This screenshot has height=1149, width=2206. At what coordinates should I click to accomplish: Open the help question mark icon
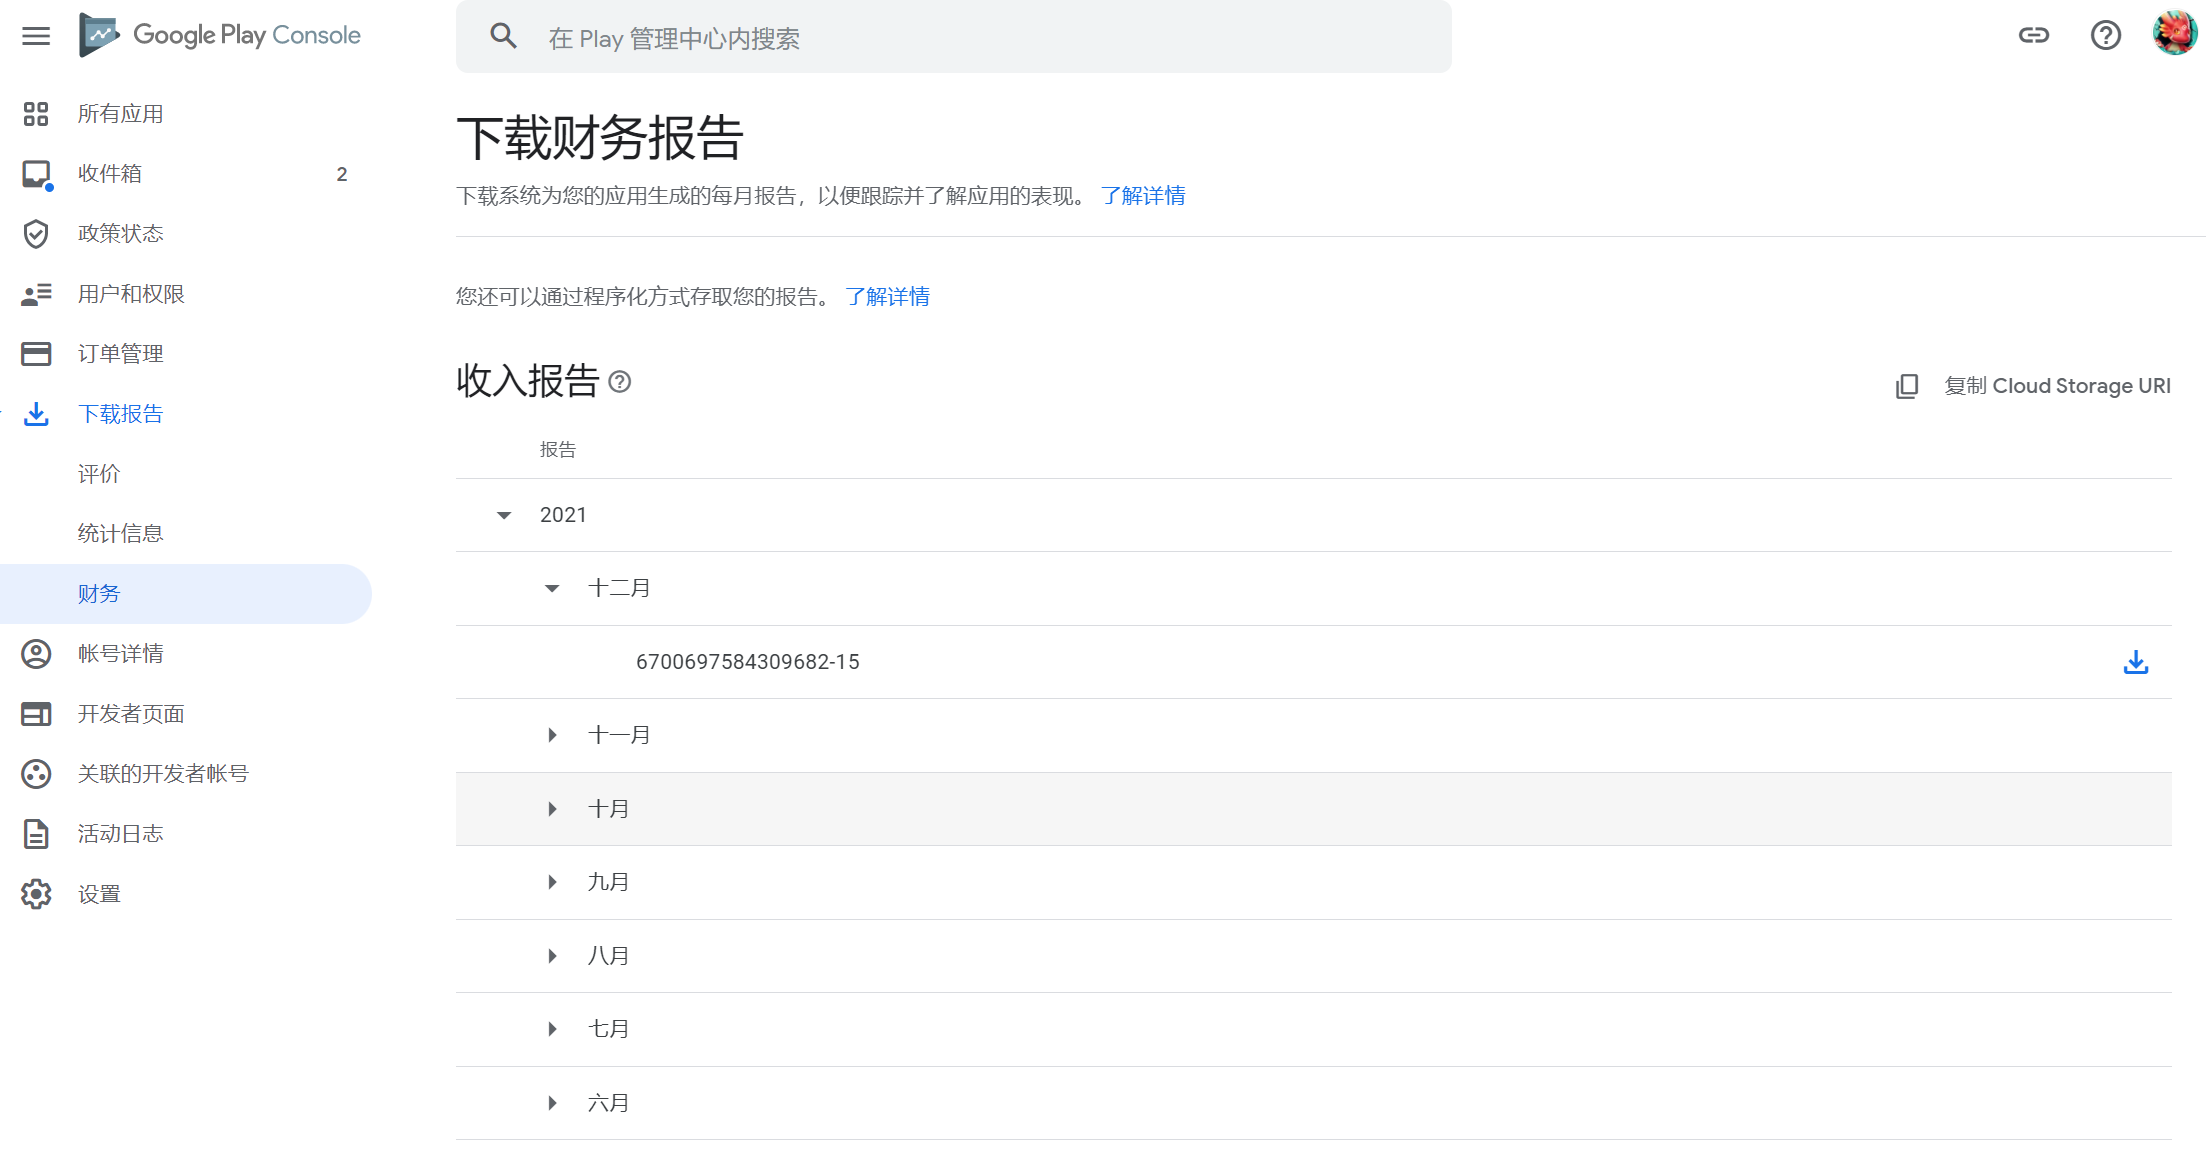2106,35
